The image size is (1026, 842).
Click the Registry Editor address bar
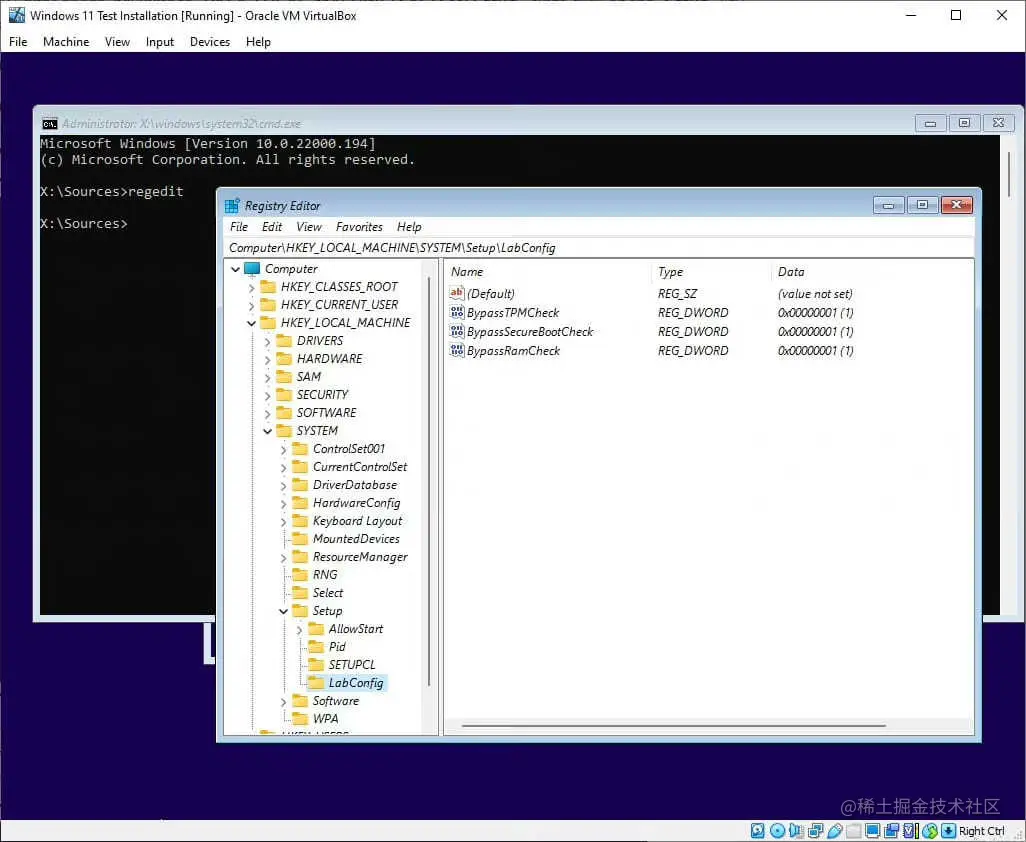599,248
